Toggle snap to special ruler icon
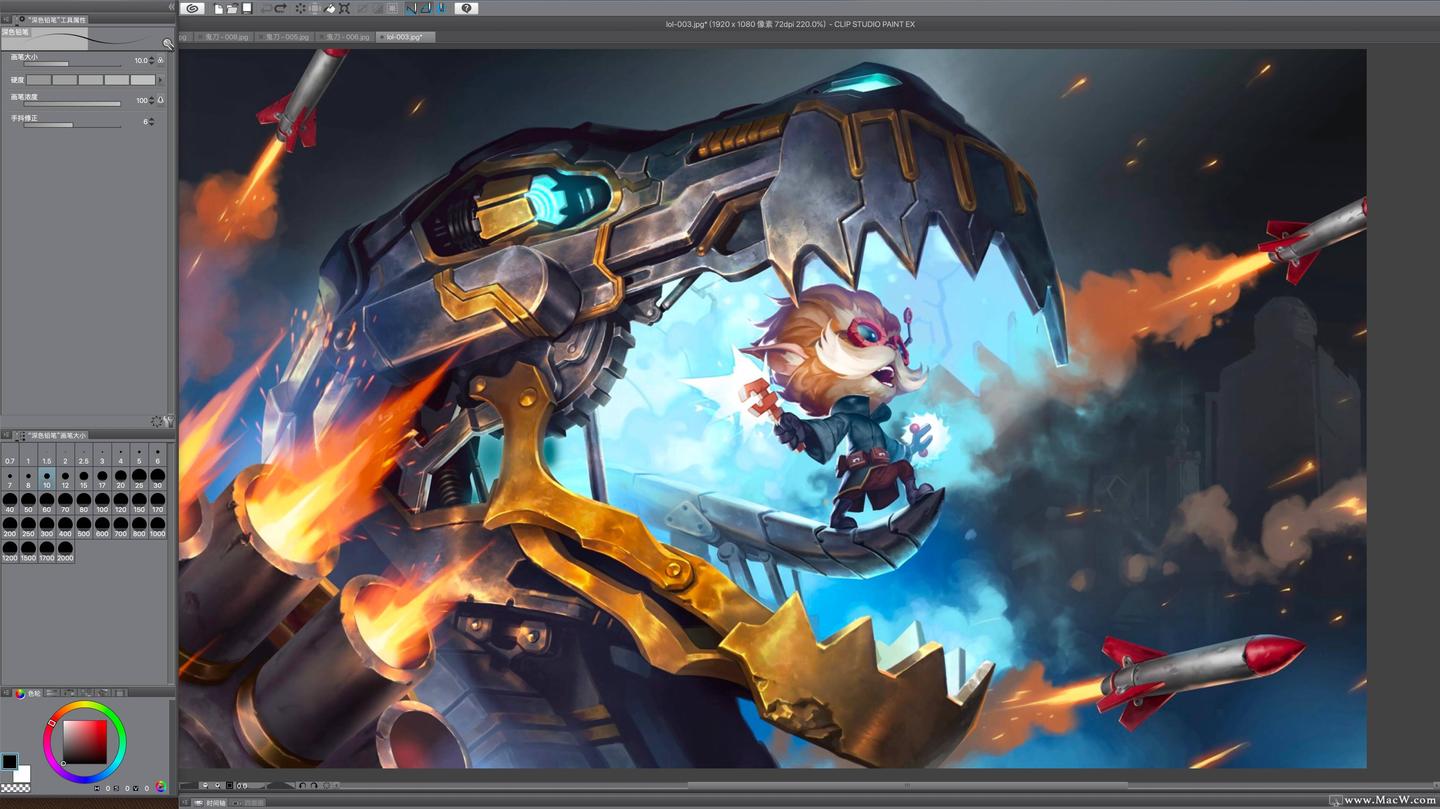This screenshot has height=809, width=1440. pos(426,8)
